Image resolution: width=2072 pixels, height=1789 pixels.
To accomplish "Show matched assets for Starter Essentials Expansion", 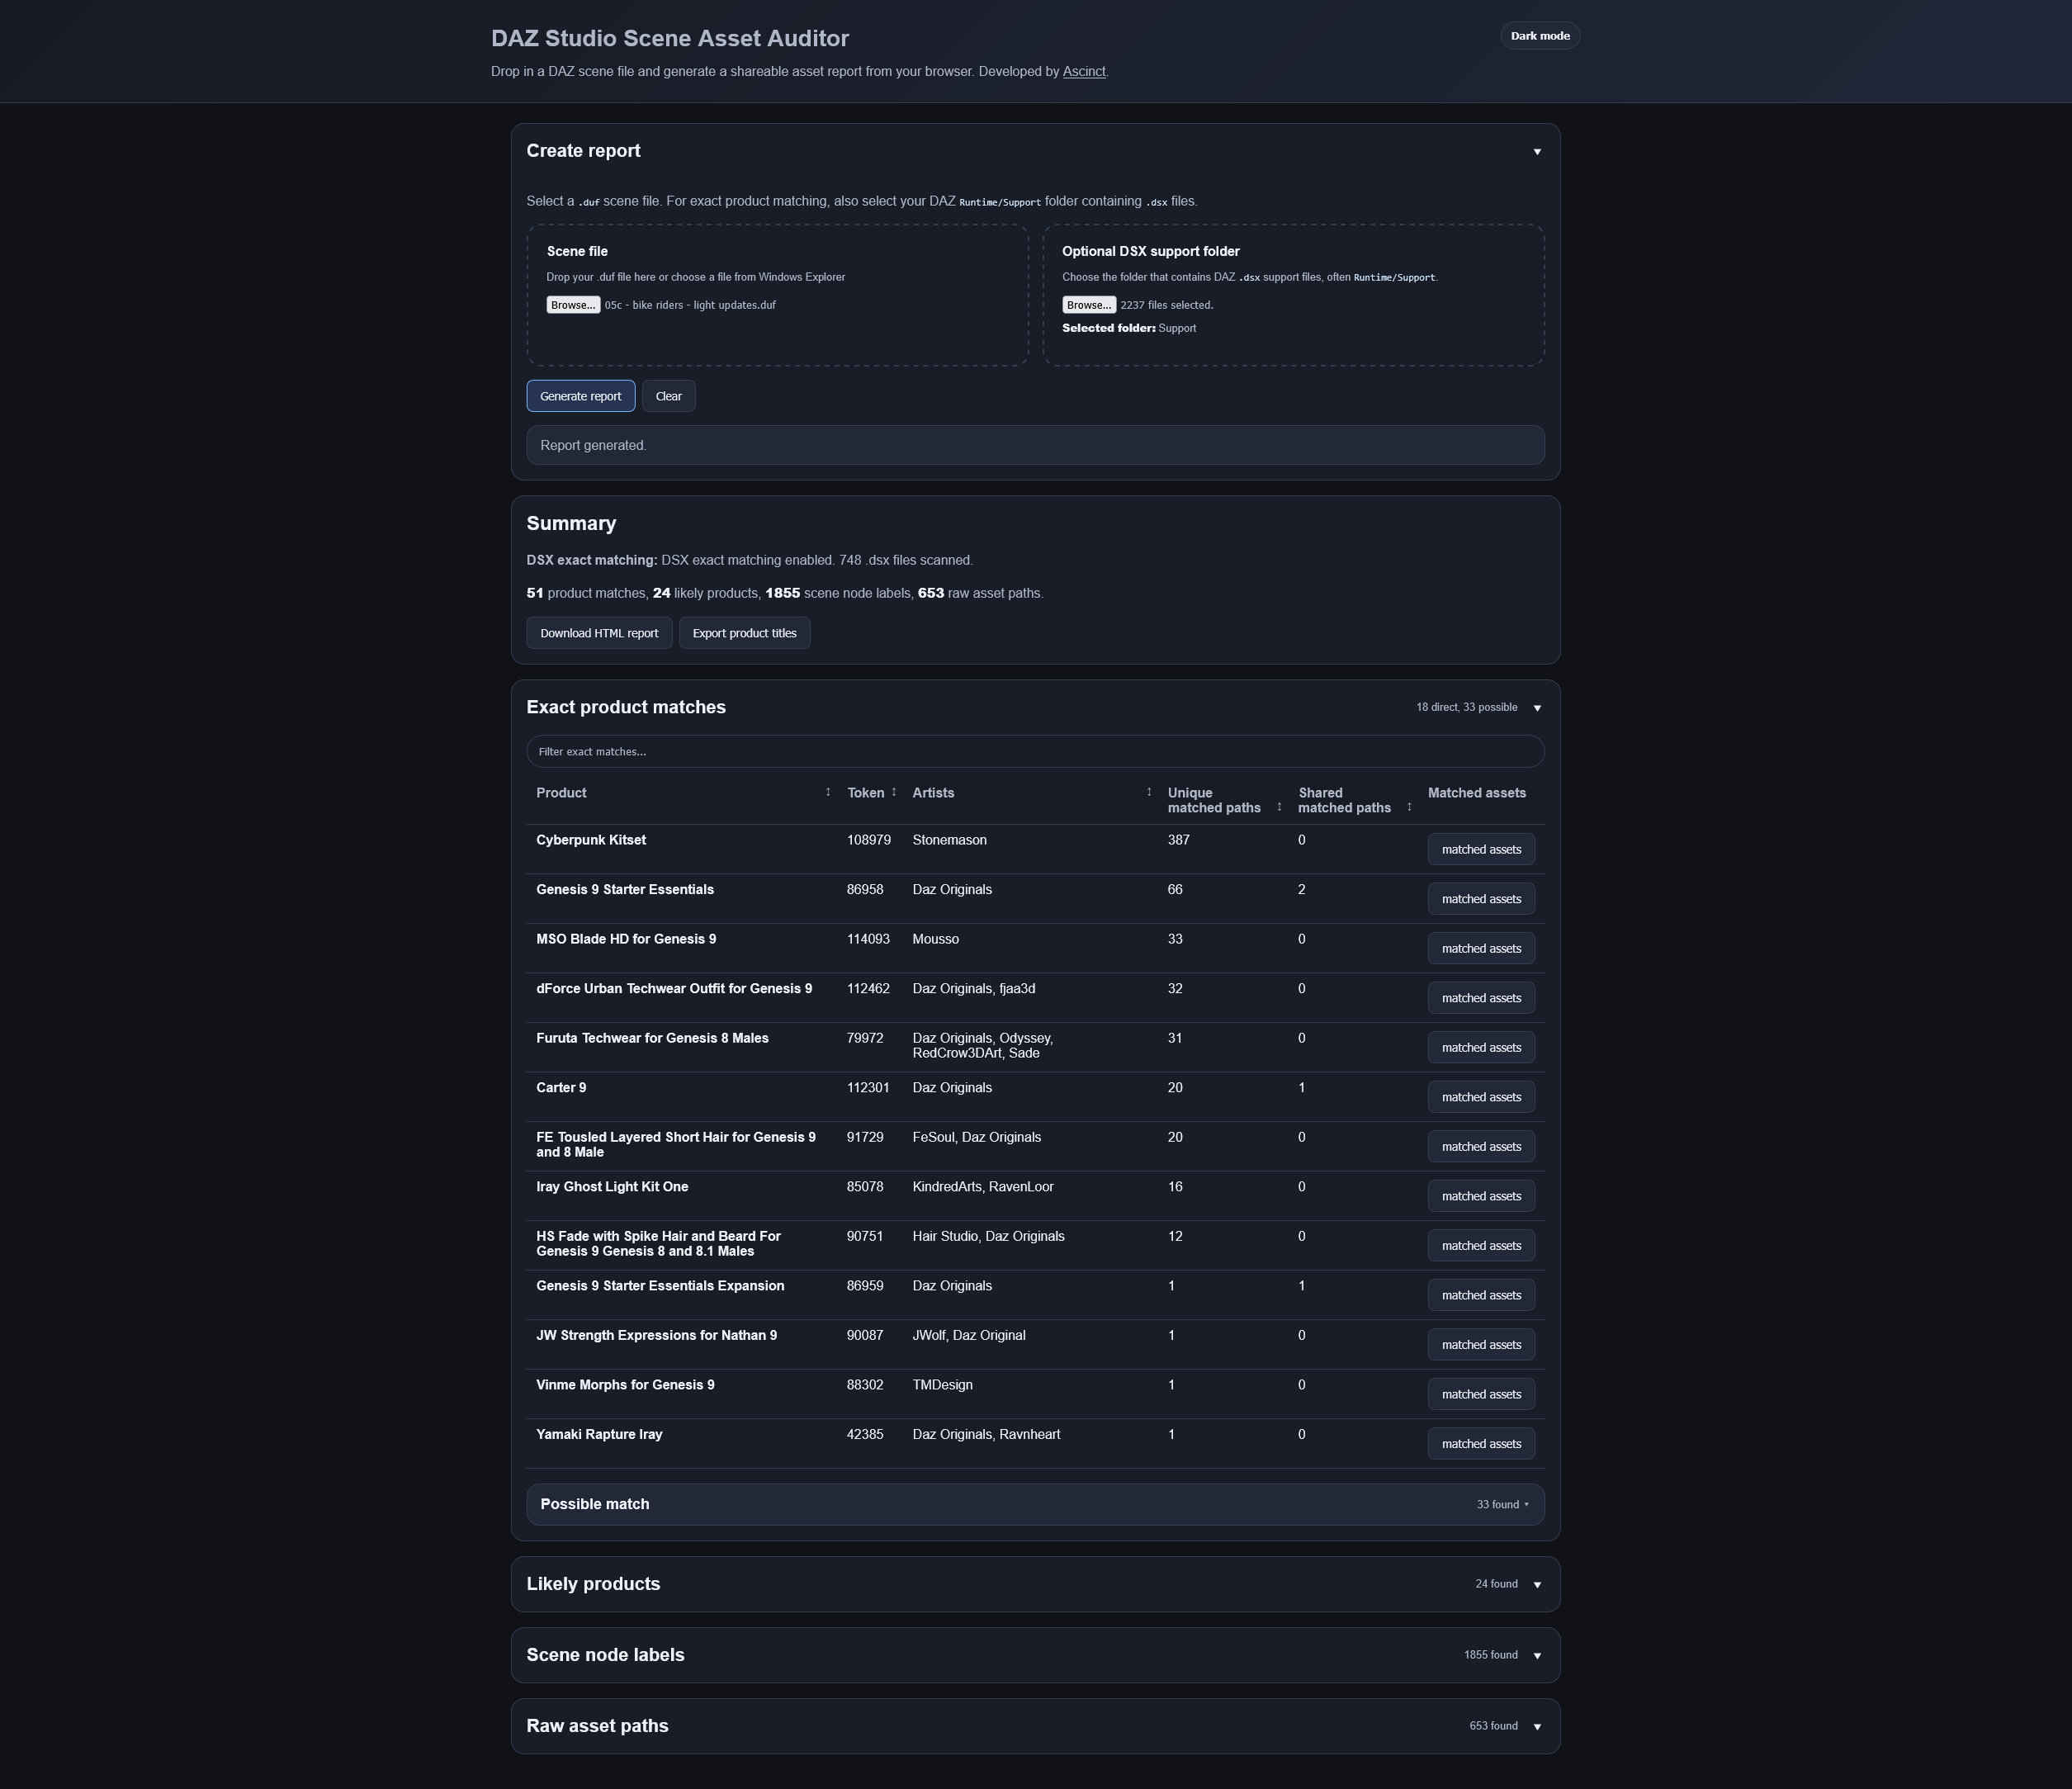I will tap(1481, 1295).
